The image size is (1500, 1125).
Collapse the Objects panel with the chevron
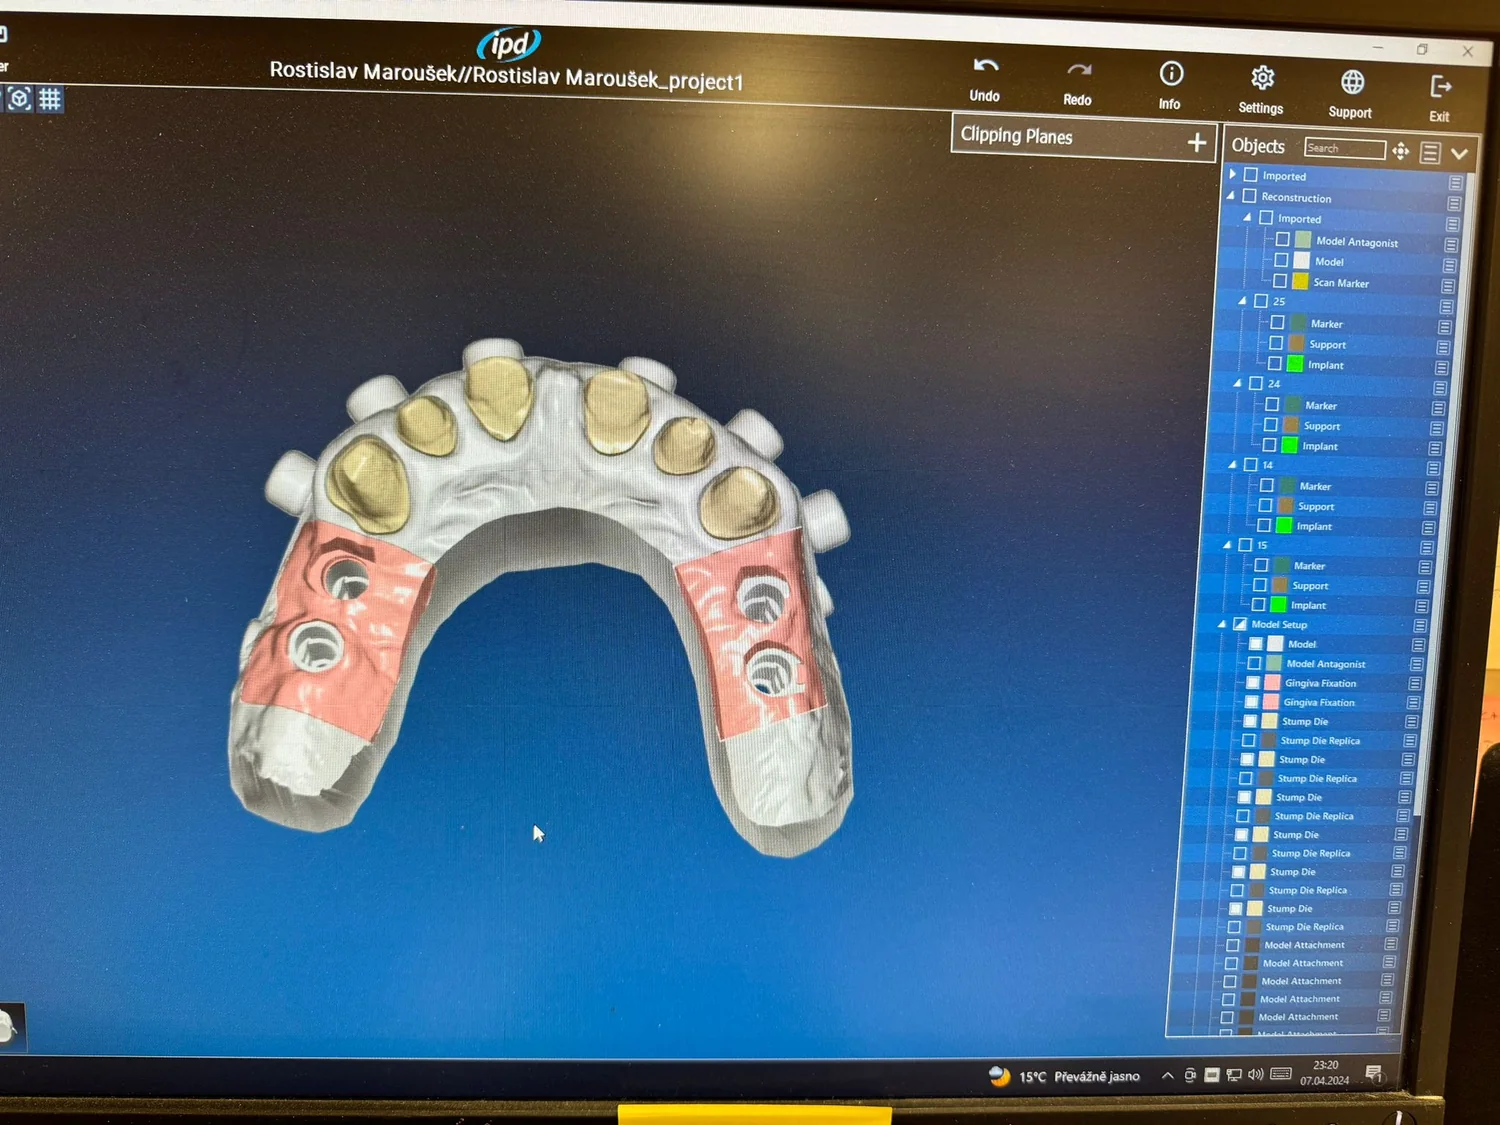[1459, 154]
